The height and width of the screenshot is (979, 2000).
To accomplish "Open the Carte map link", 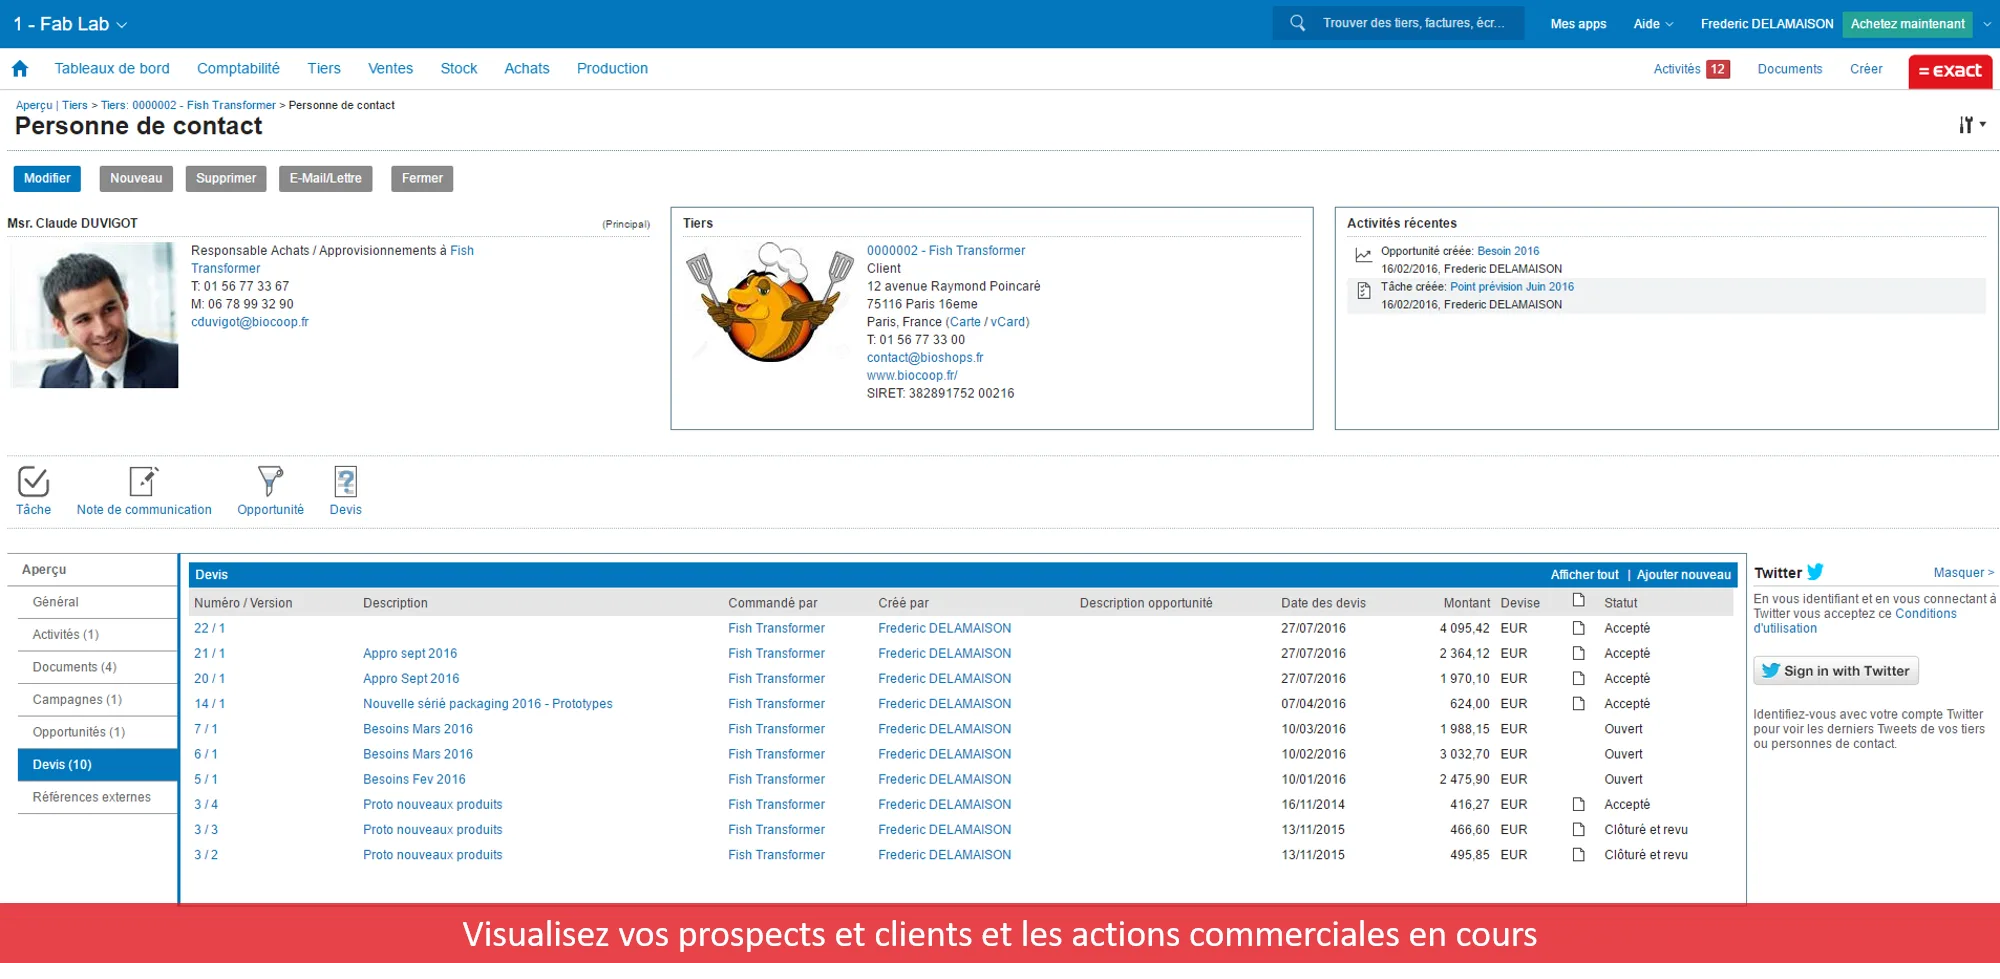I will point(965,323).
